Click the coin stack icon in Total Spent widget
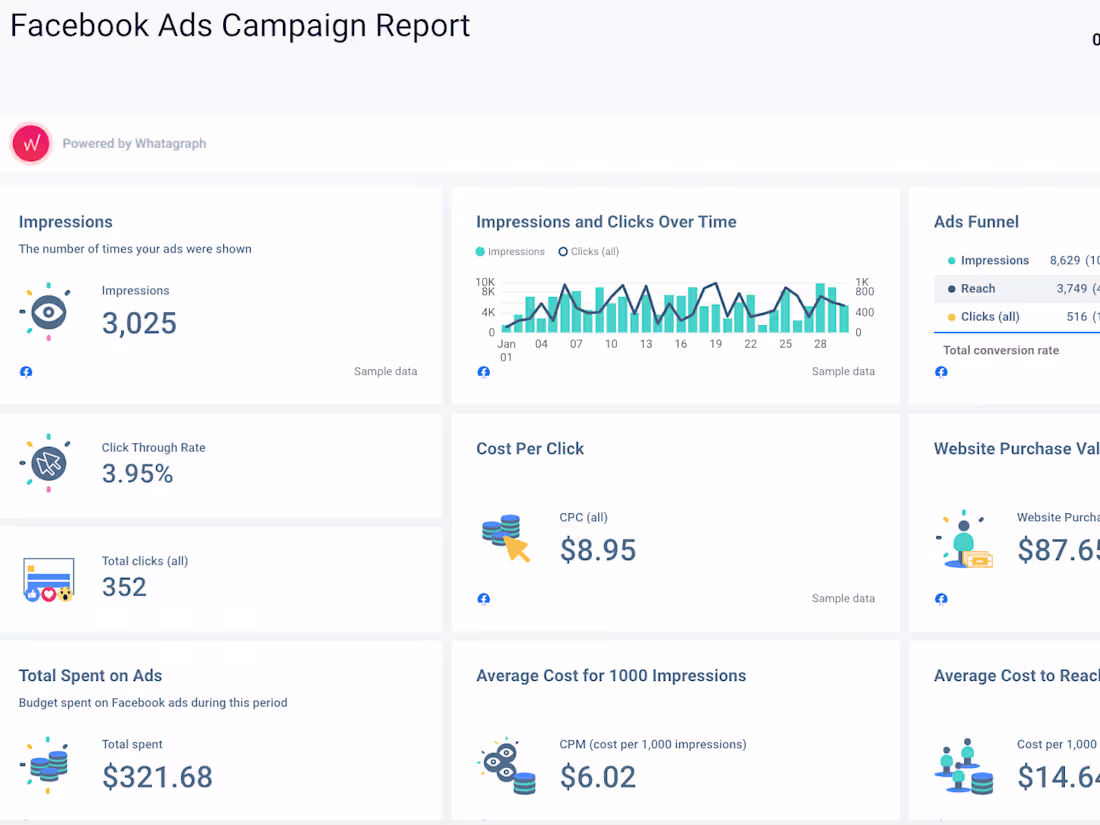The image size is (1100, 825). [48, 768]
